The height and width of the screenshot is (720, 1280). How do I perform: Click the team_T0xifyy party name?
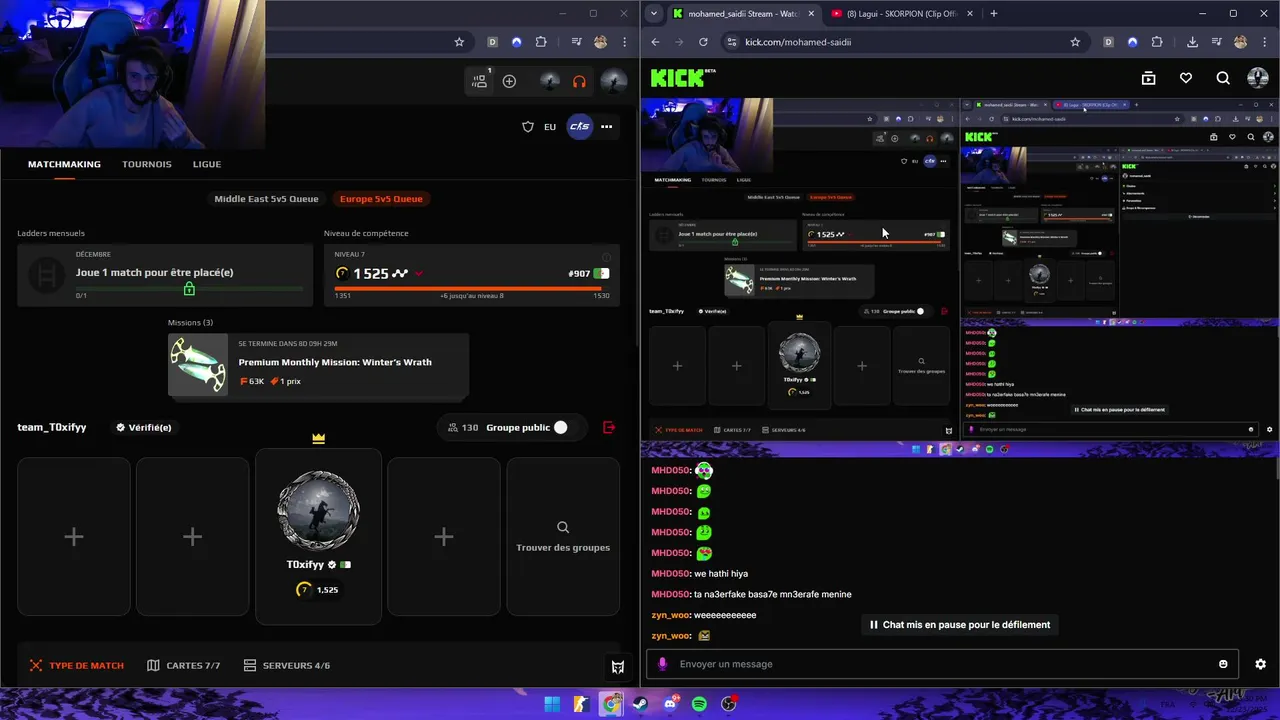tap(52, 427)
